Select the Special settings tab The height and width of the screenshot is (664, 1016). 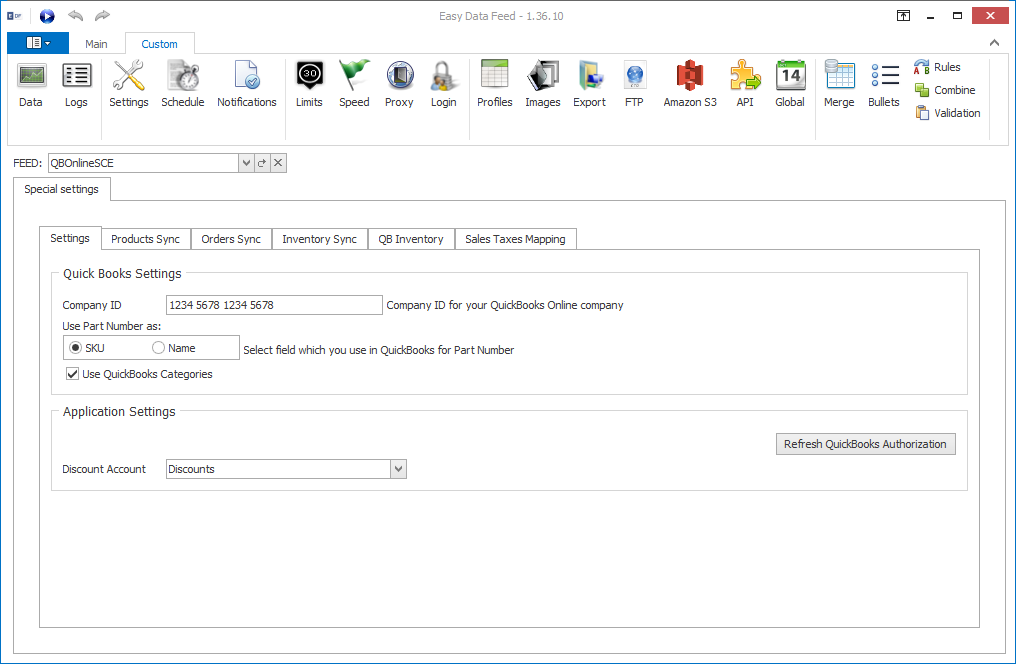(x=62, y=189)
